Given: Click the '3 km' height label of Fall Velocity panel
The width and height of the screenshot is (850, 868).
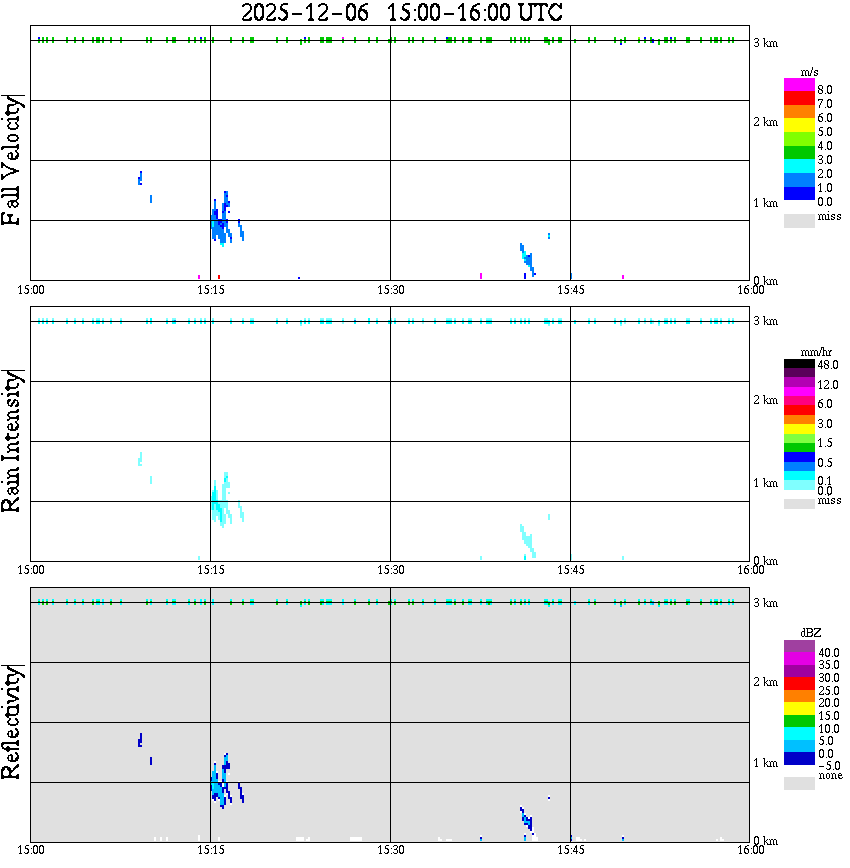Looking at the screenshot, I should [766, 43].
